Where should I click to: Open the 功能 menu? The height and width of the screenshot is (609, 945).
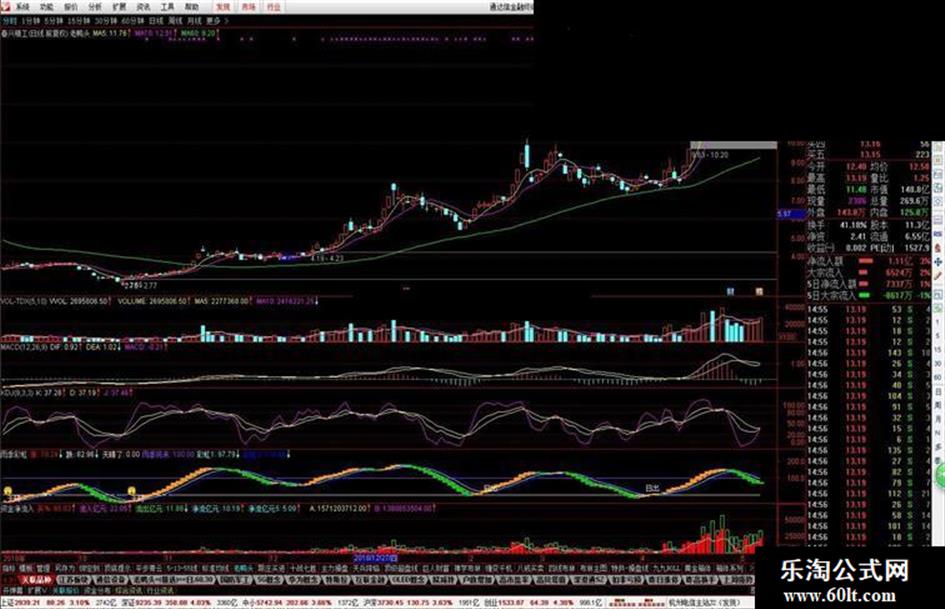(46, 7)
